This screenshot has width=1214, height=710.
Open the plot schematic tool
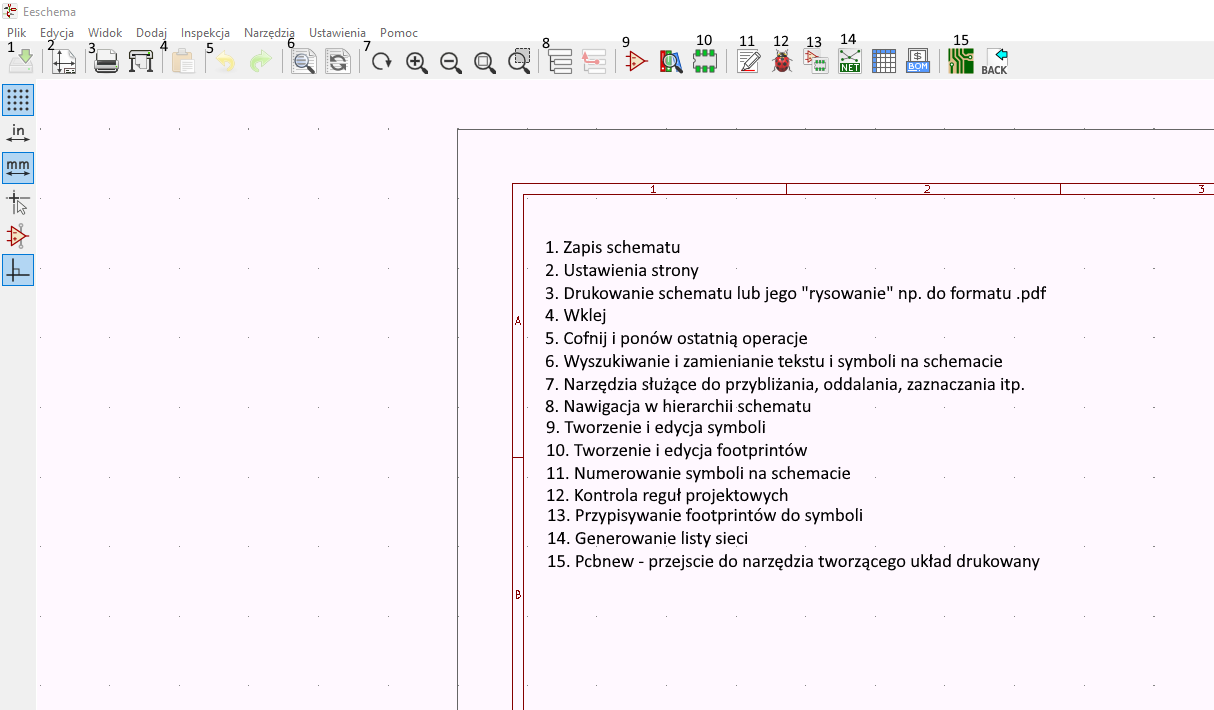click(x=141, y=62)
